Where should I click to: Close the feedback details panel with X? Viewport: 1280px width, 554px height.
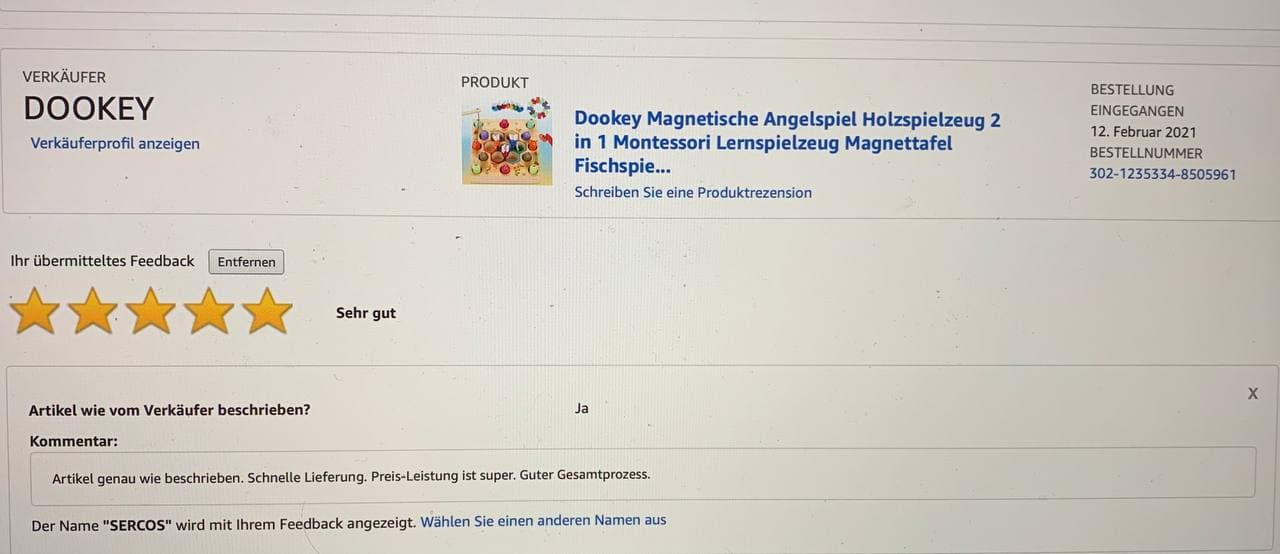coord(1253,394)
